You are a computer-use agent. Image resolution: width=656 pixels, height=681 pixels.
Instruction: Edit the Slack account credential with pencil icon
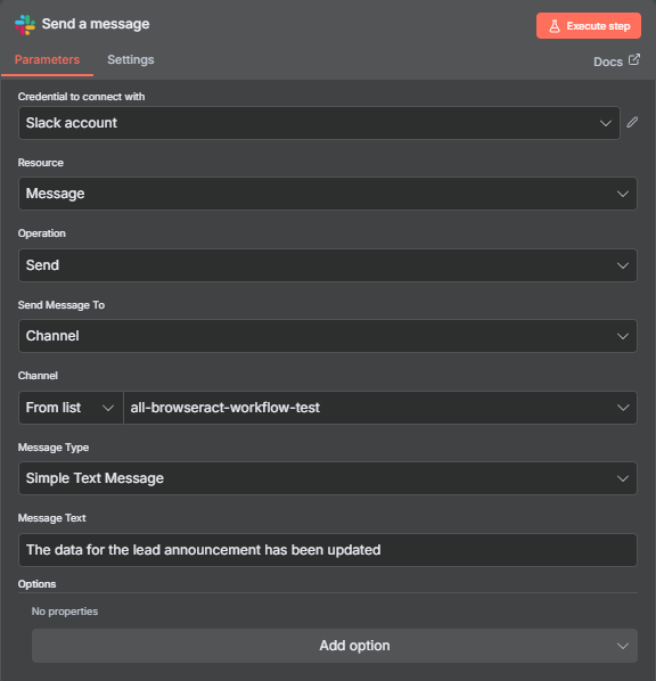[632, 123]
